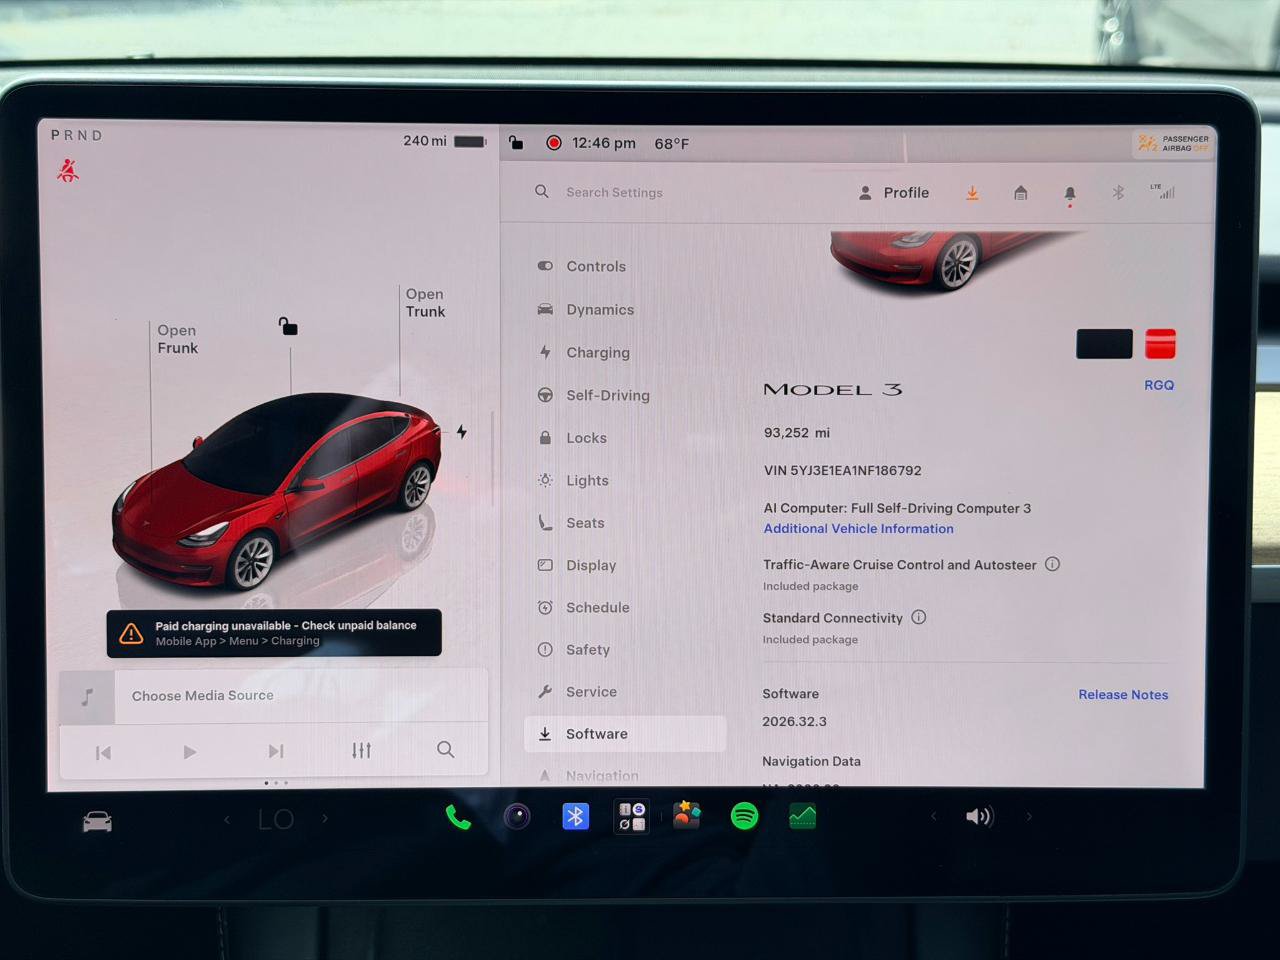Open the Phone app in dock
This screenshot has width=1280, height=960.
pos(458,817)
